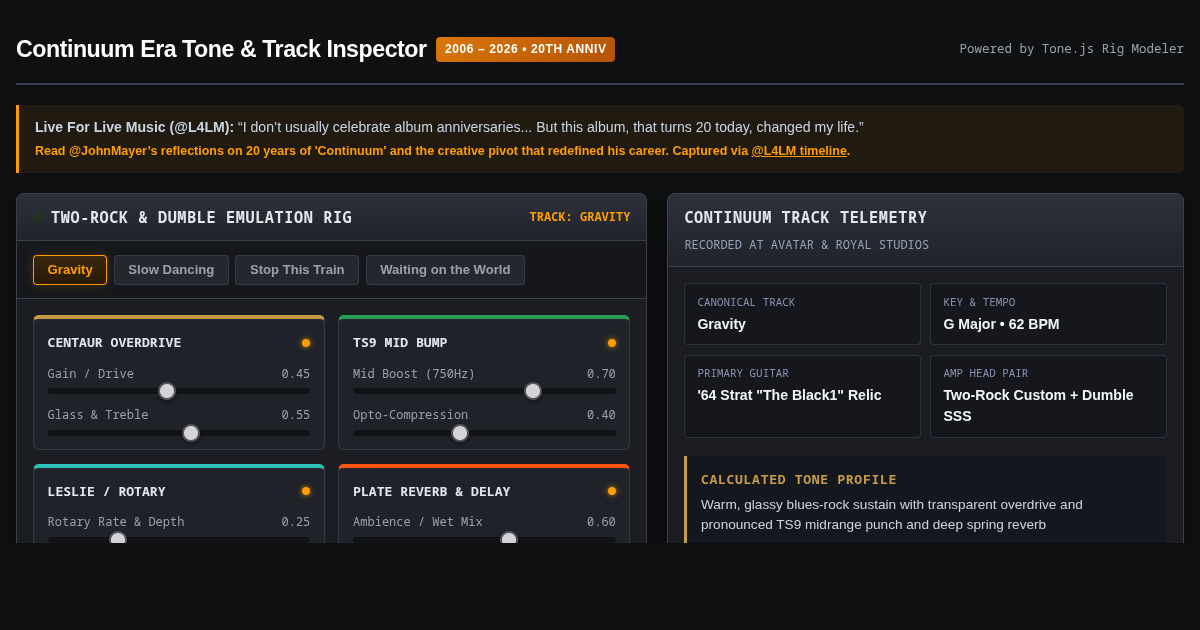Viewport: 1200px width, 630px height.
Task: Switch to the Slow Dancing tab
Action: tap(171, 270)
